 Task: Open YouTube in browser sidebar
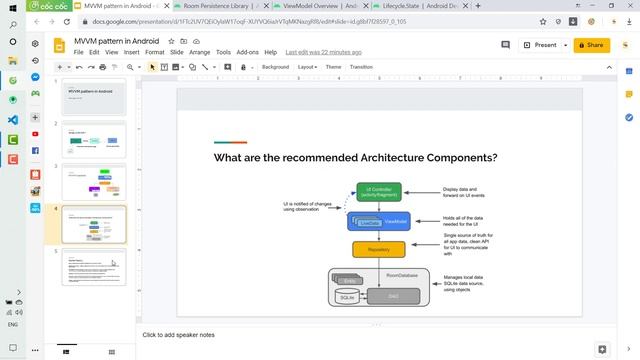[36, 134]
